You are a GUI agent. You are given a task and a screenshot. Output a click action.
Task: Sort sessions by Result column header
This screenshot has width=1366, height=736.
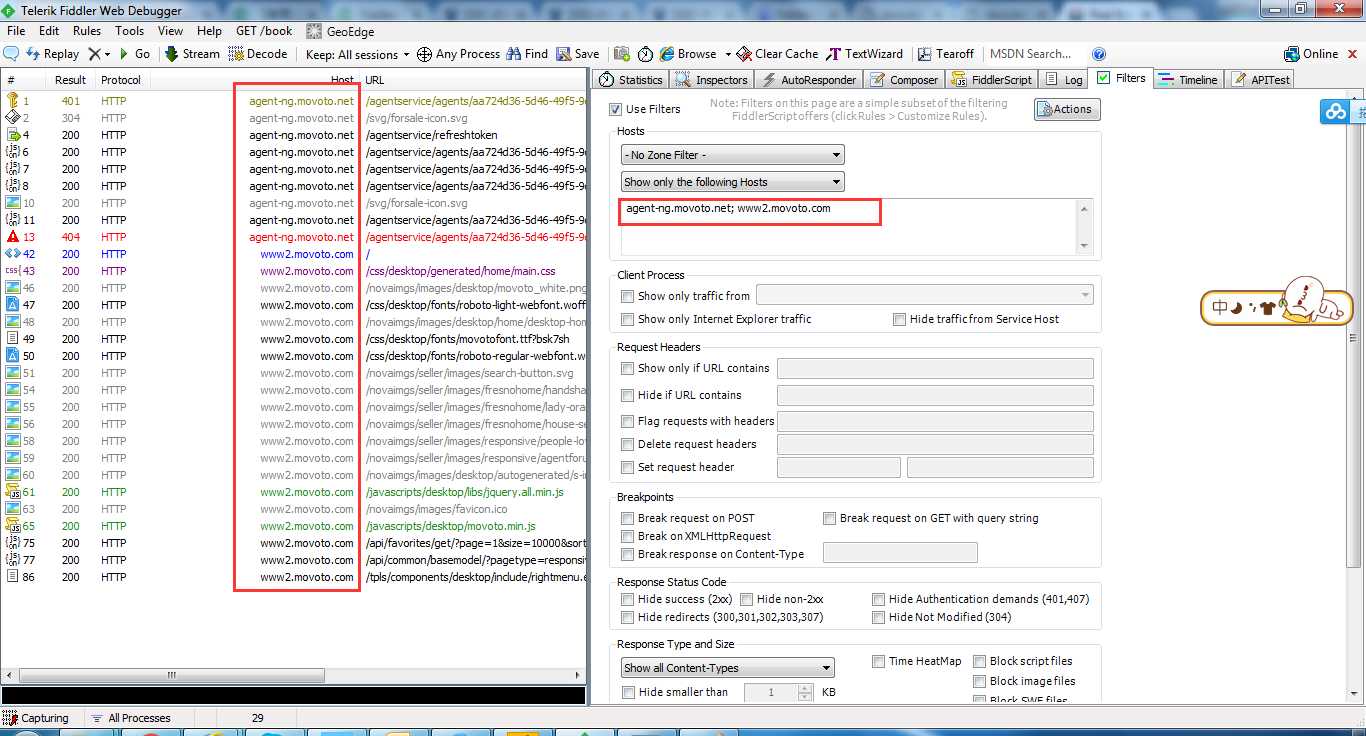pos(71,79)
